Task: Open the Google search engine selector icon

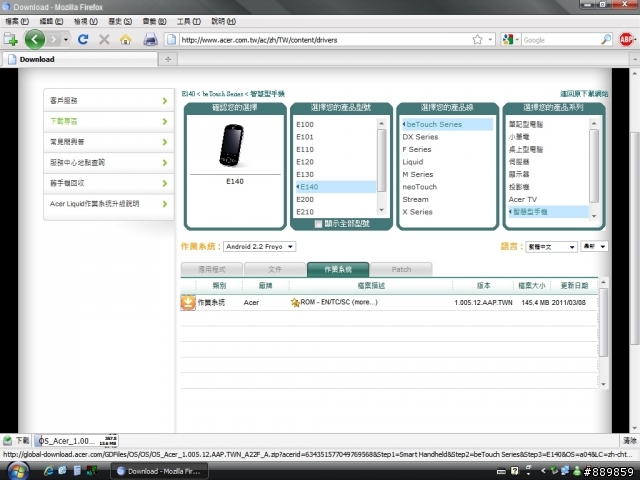Action: [510, 40]
